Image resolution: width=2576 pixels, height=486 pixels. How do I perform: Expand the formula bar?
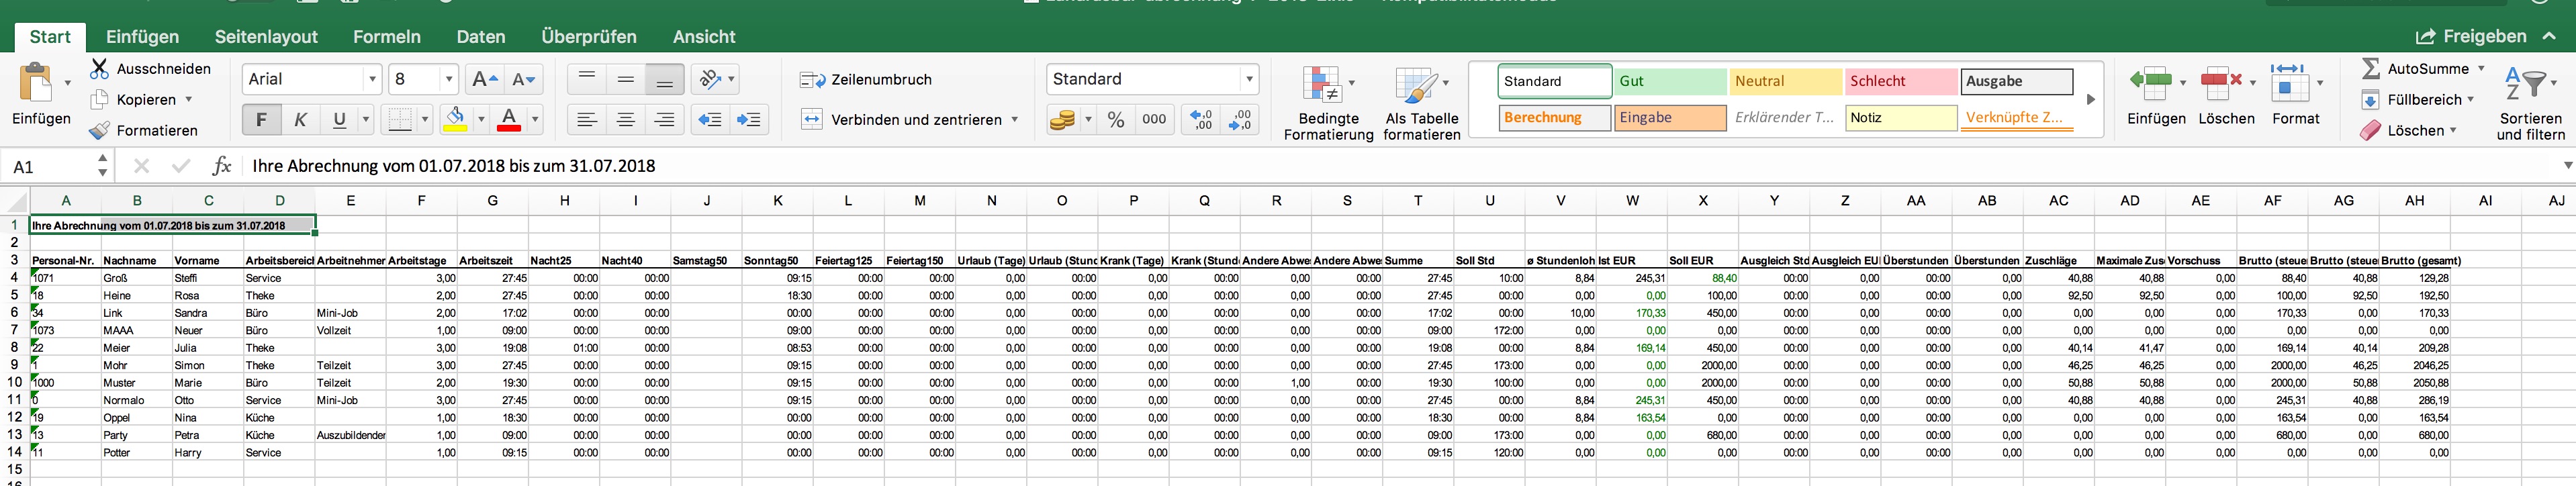point(2567,166)
